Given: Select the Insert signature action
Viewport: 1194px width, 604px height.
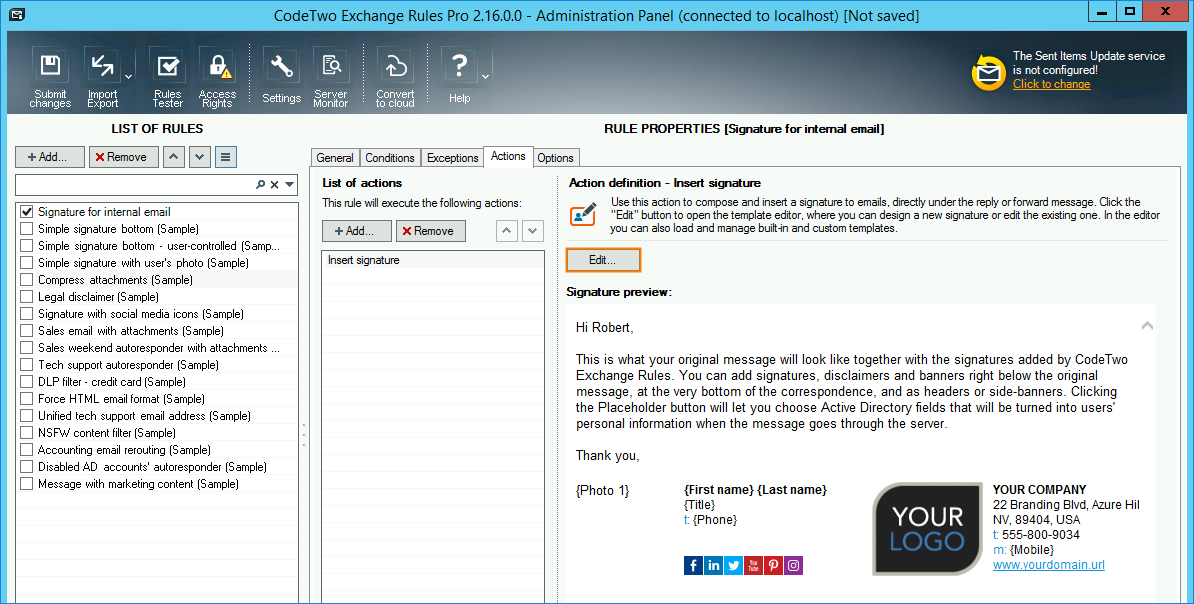Looking at the screenshot, I should (433, 260).
